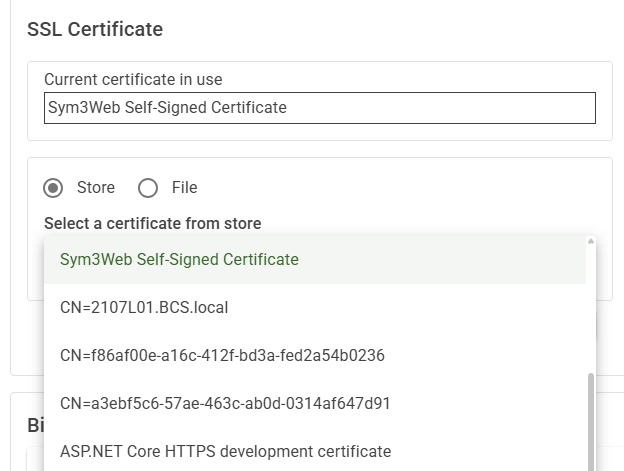Click the partially hidden 'Bi' section heading
624x471 pixels.
click(35, 425)
